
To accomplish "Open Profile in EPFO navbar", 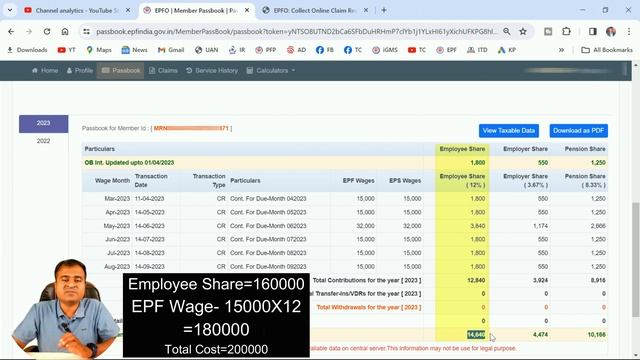I will (x=80, y=71).
